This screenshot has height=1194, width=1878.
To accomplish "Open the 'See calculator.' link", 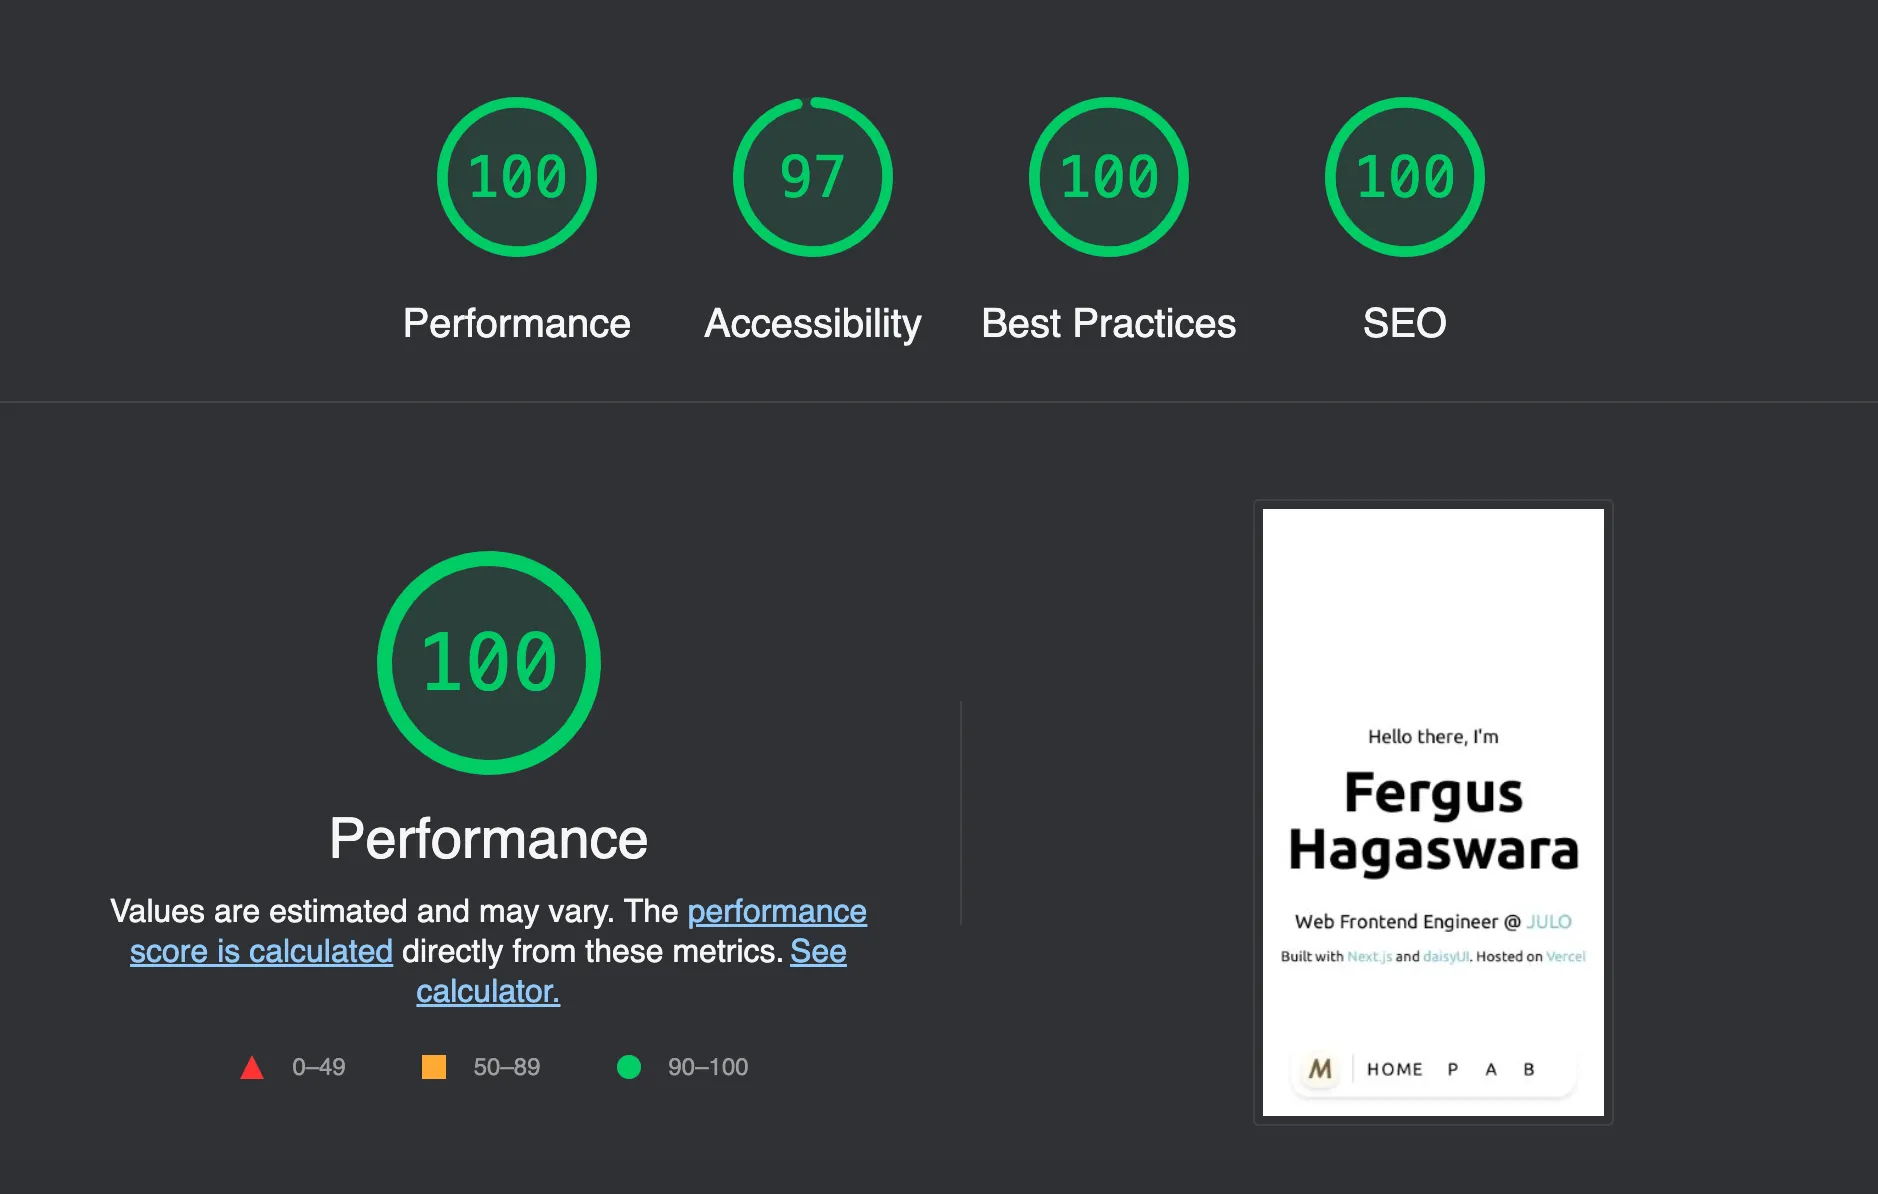I will (488, 991).
